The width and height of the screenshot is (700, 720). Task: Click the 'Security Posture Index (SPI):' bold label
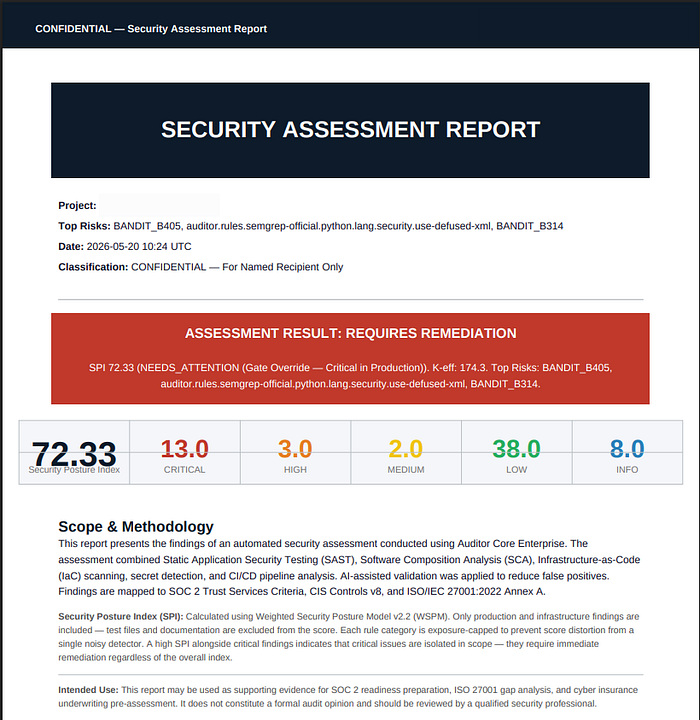121,616
